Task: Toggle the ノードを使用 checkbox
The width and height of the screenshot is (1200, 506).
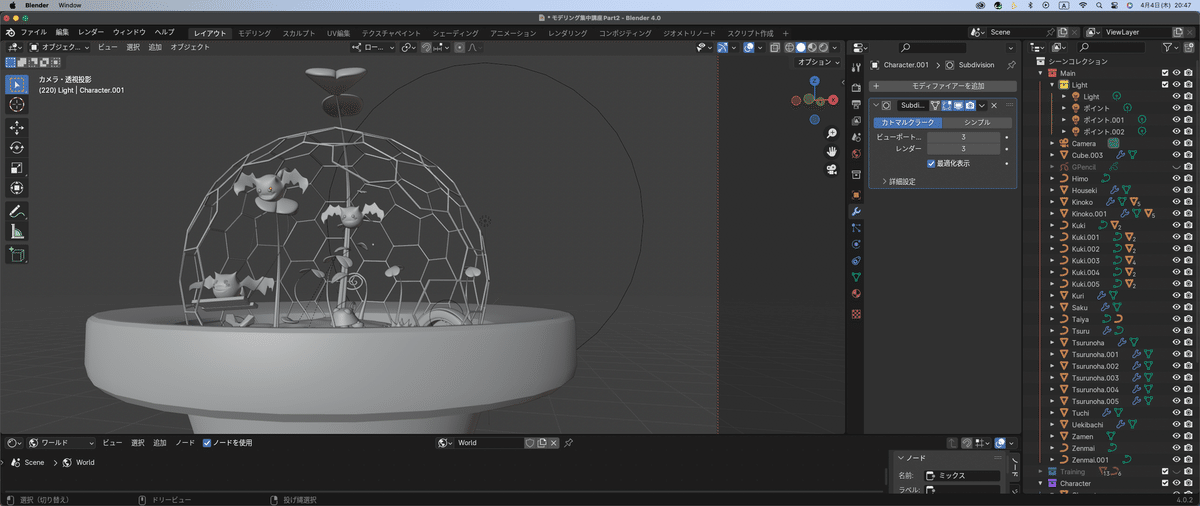Action: (207, 443)
